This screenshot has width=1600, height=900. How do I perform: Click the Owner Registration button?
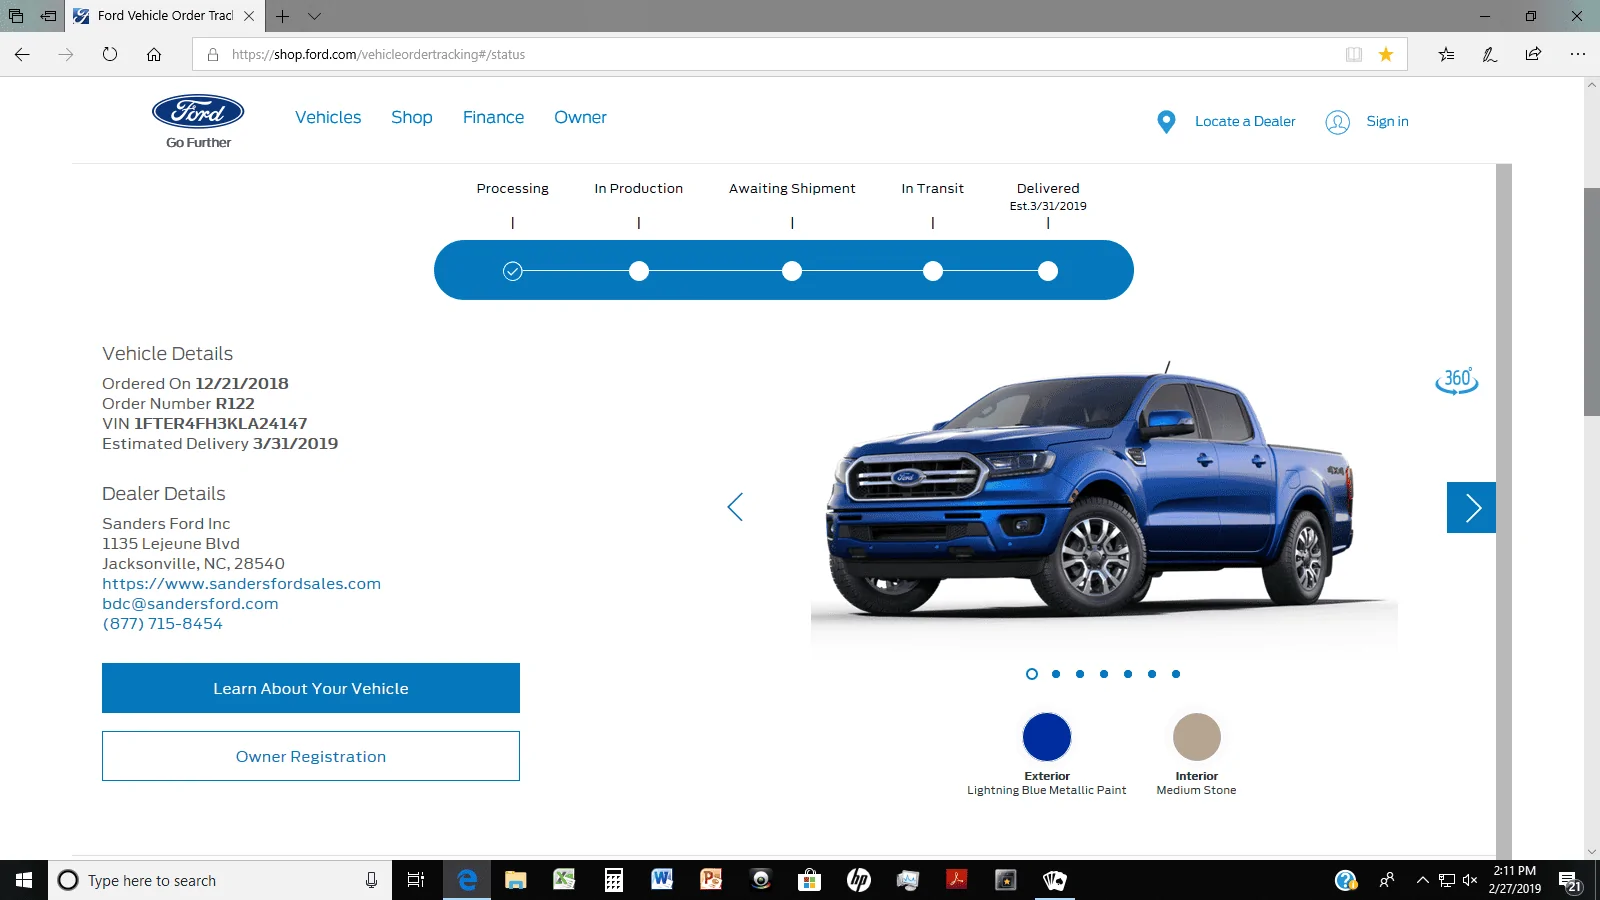[311, 756]
